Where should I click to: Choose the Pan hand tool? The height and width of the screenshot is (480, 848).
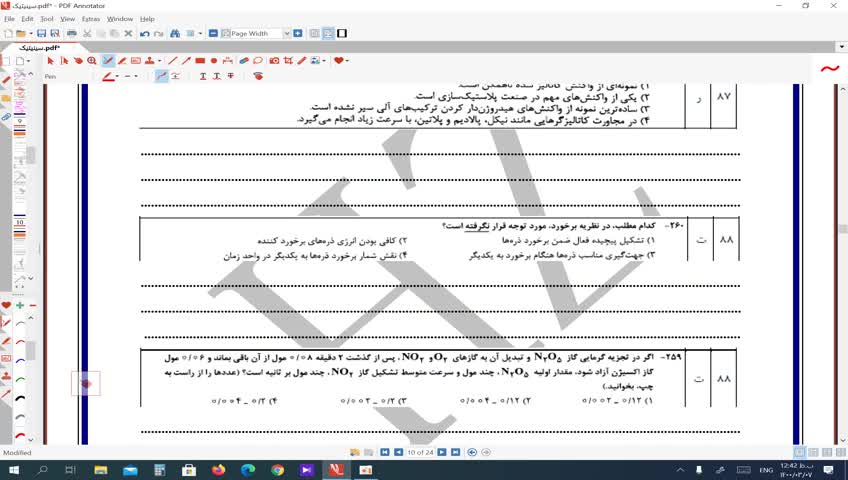point(78,61)
